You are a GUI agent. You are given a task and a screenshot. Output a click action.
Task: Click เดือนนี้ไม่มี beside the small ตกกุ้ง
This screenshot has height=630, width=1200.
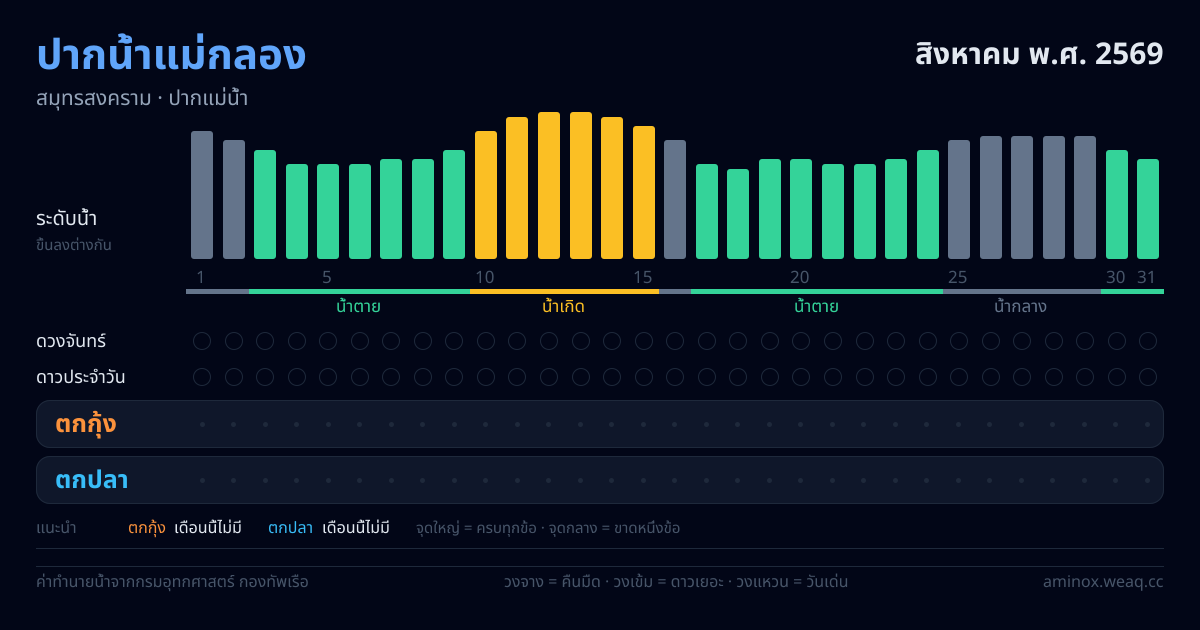208,528
